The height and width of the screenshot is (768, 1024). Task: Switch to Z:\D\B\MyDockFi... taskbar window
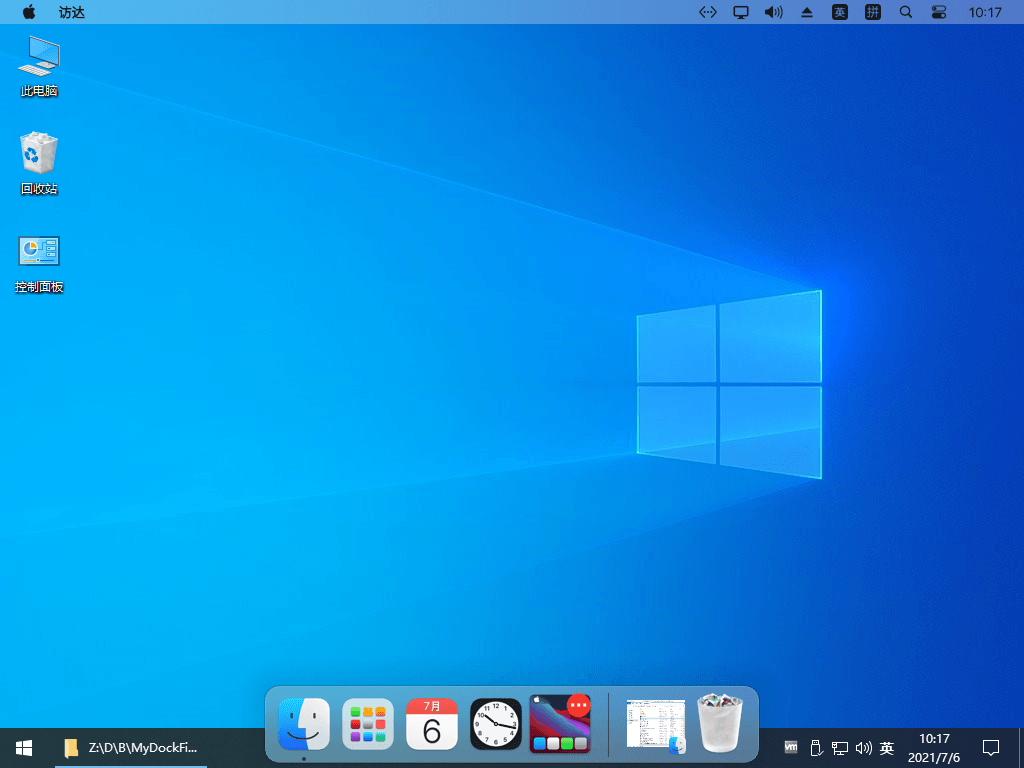coord(131,748)
